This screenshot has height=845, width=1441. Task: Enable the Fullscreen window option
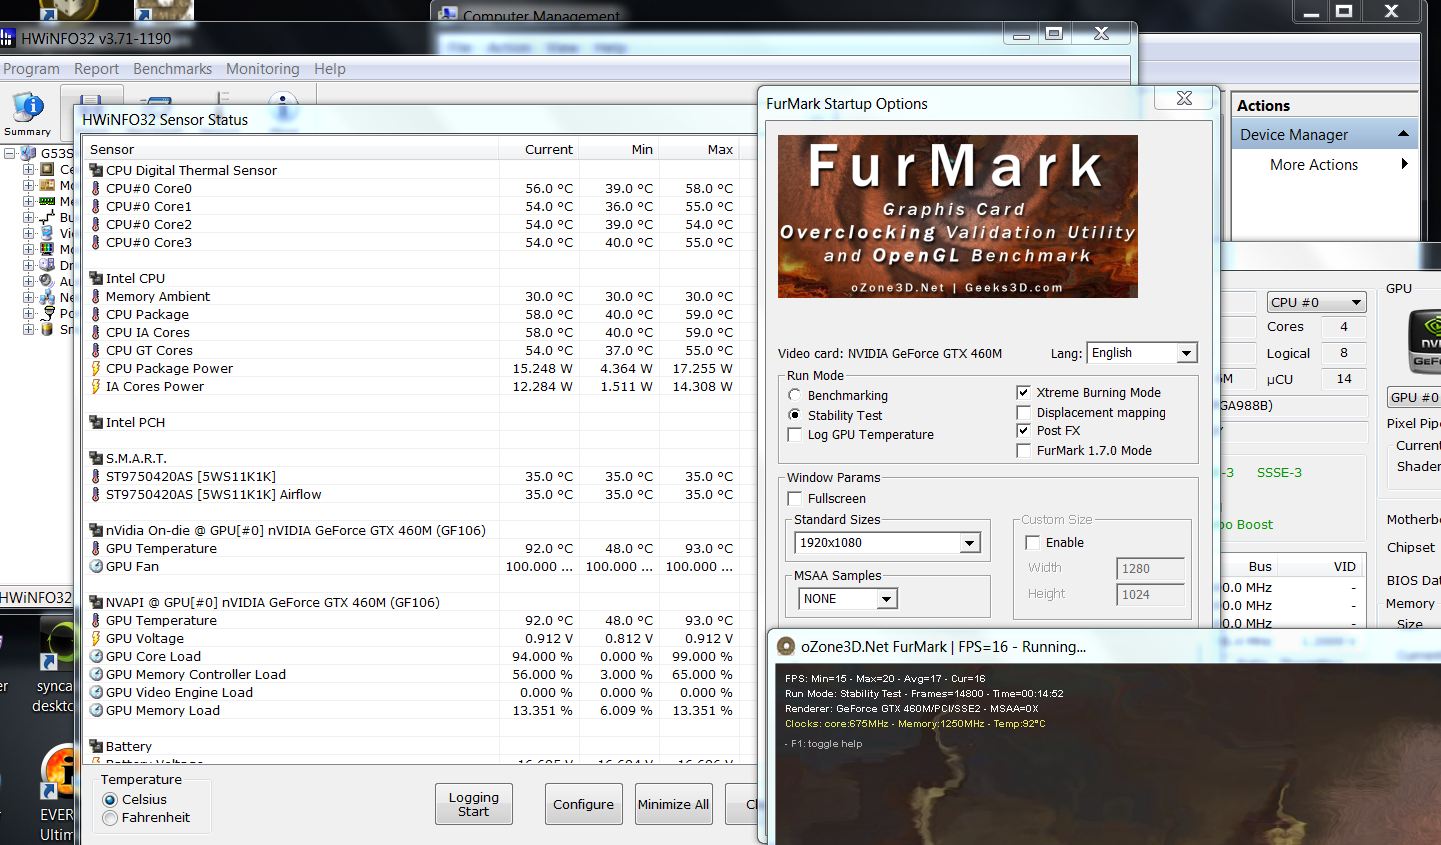(x=795, y=498)
